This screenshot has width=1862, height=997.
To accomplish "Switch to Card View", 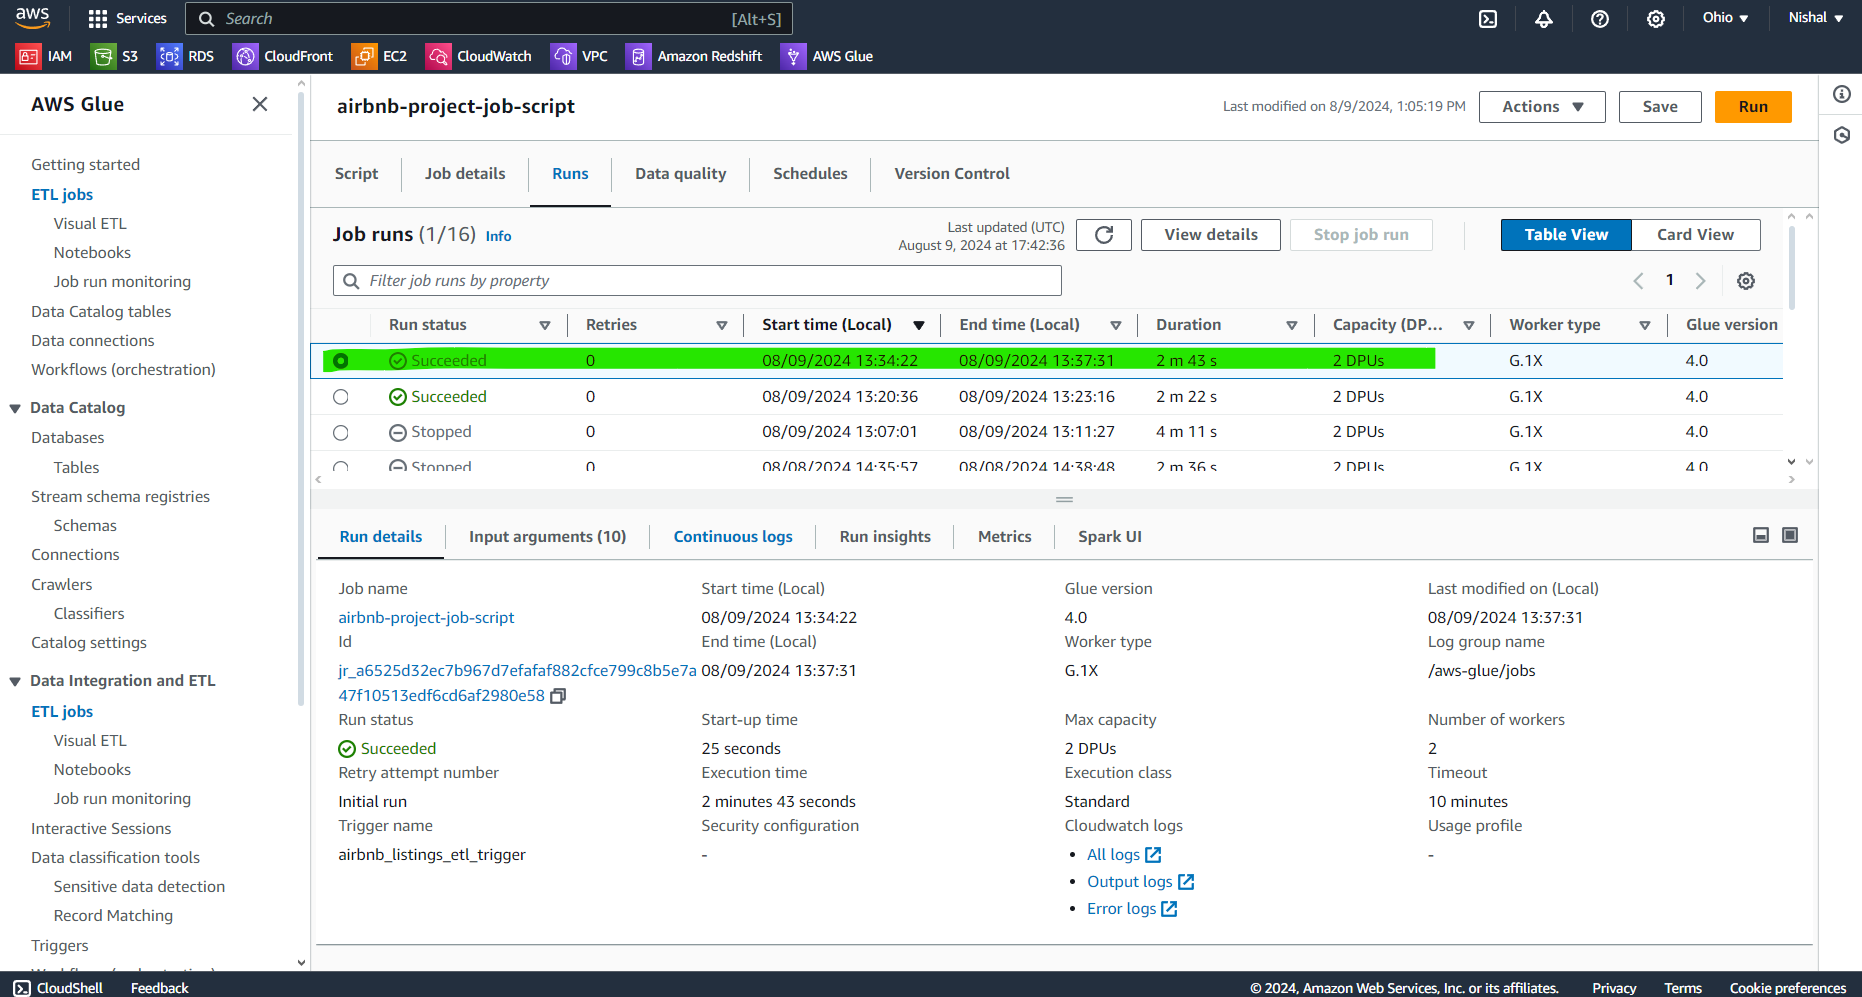I will tap(1696, 235).
